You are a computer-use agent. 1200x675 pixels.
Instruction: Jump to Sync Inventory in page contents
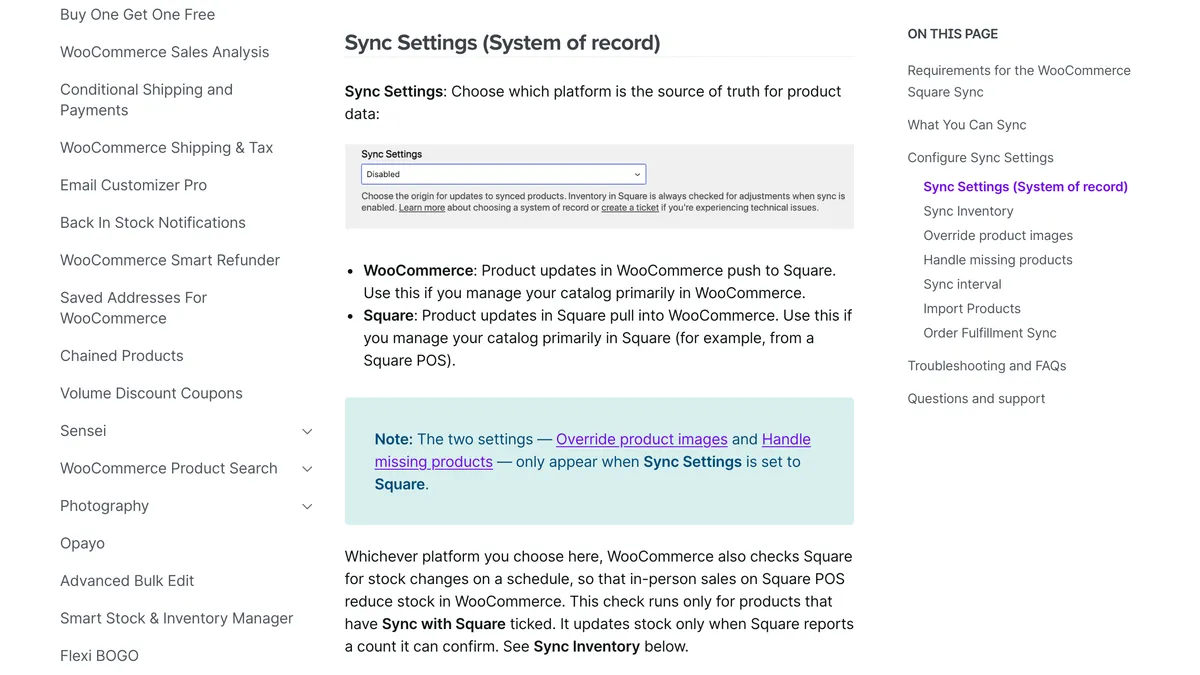[968, 211]
